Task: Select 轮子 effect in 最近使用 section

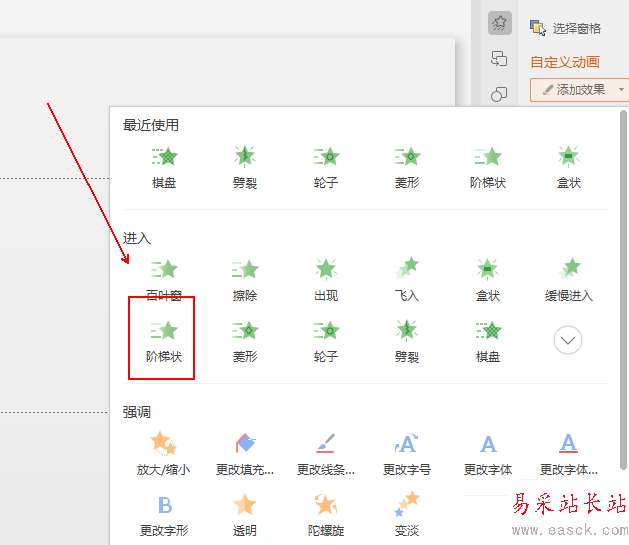Action: tap(326, 167)
